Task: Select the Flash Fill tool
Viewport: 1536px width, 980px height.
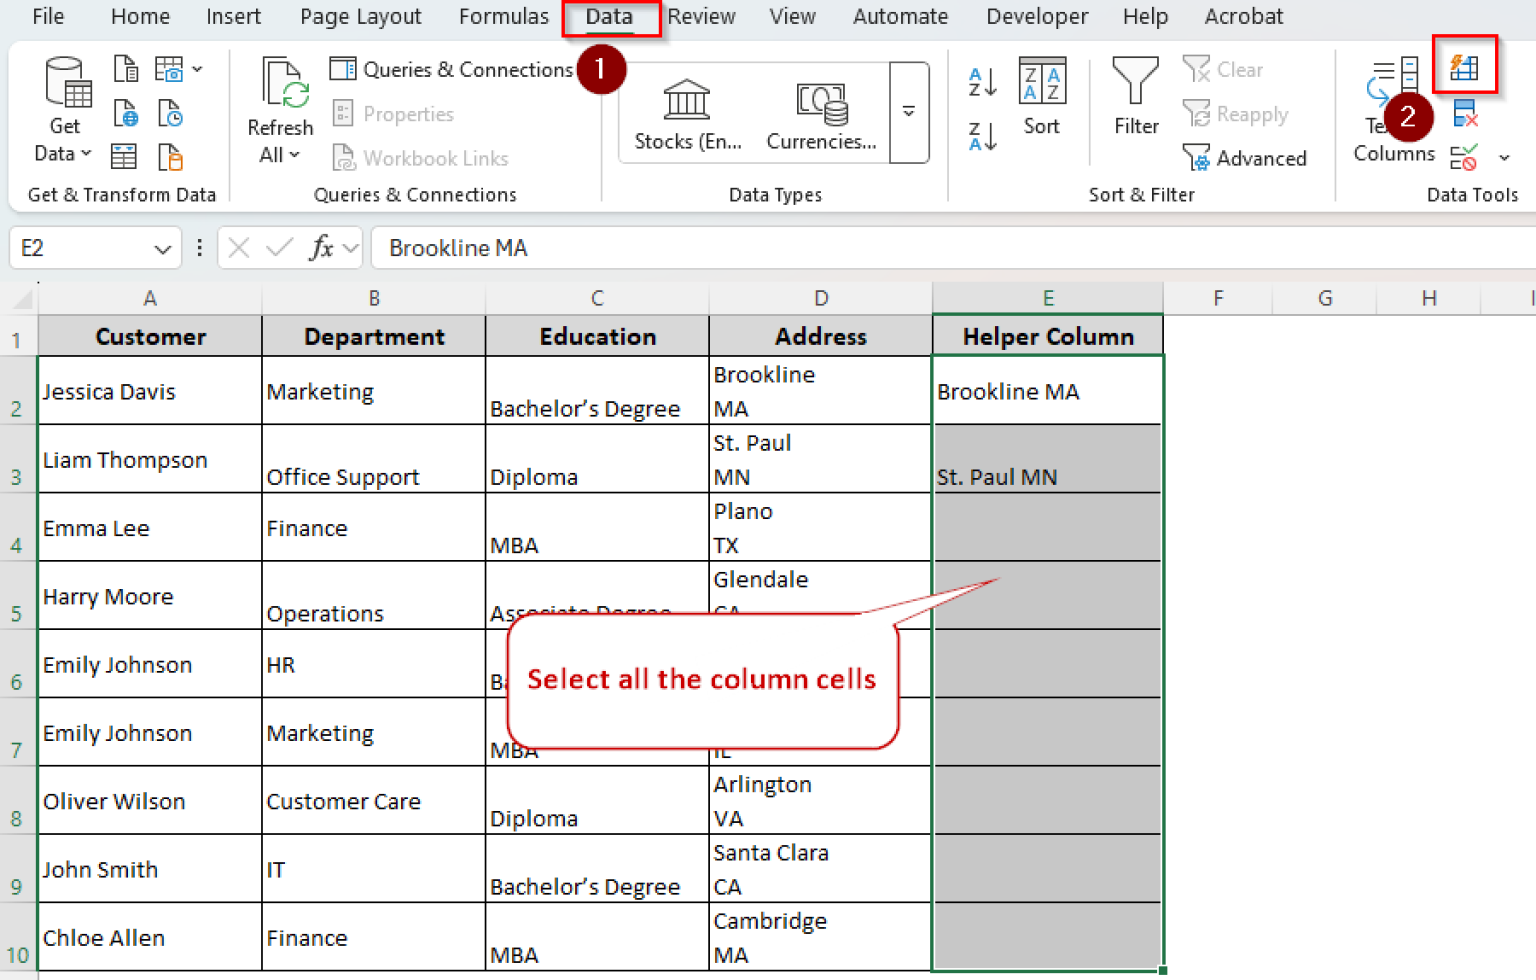Action: 1465,66
